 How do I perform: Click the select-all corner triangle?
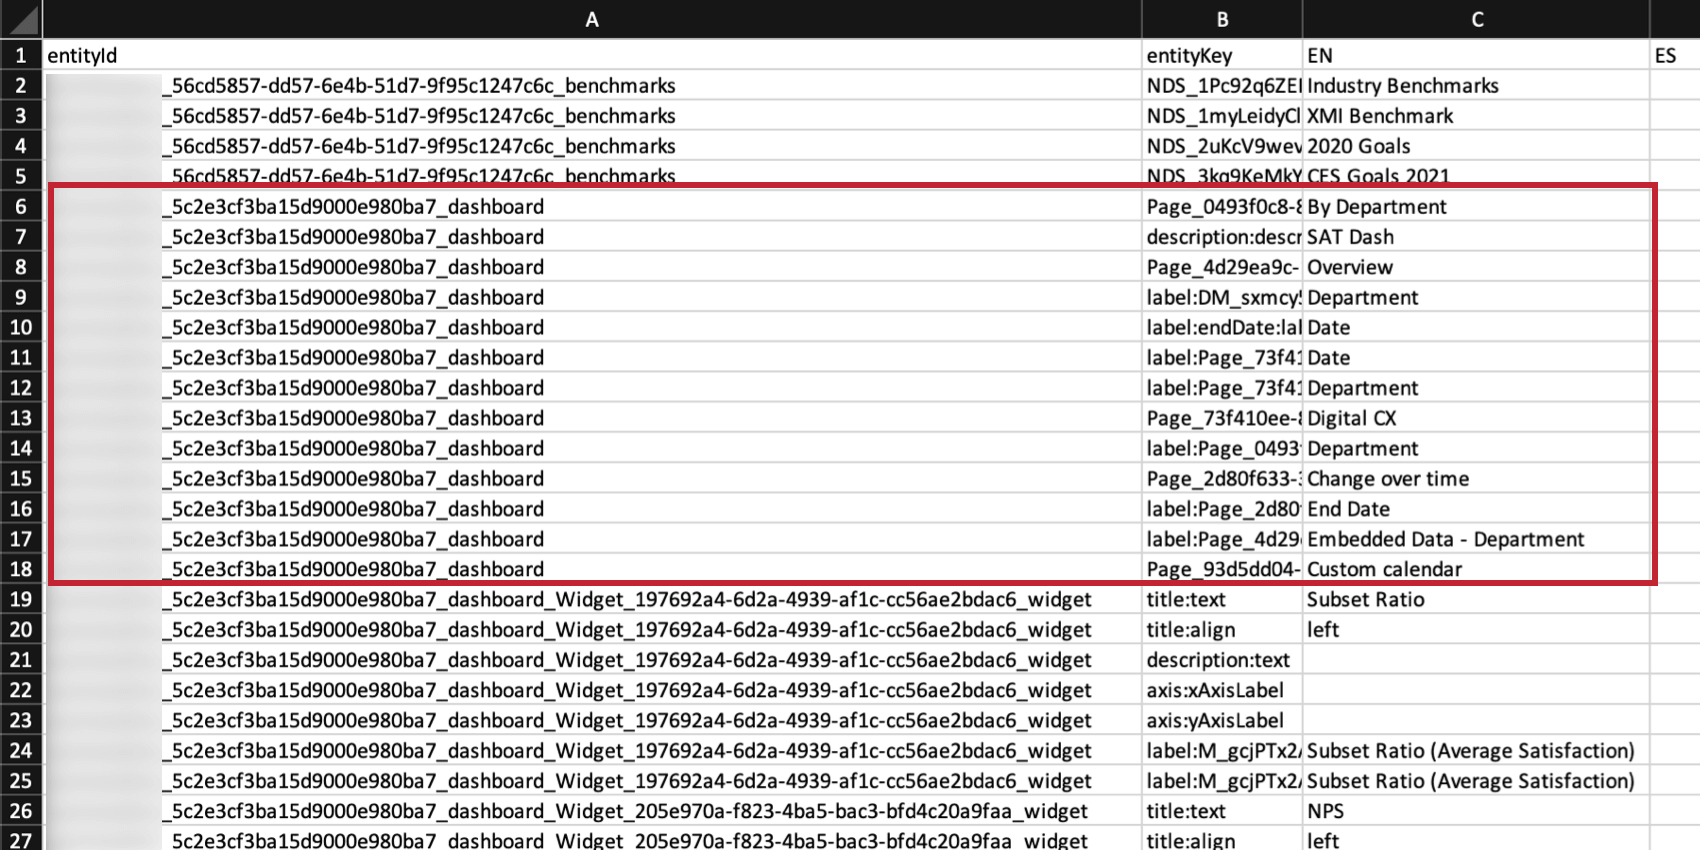click(x=21, y=19)
